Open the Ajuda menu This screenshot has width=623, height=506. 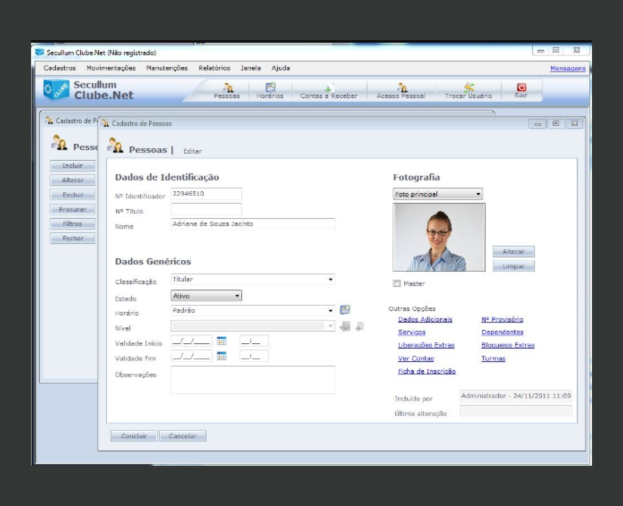pos(281,68)
